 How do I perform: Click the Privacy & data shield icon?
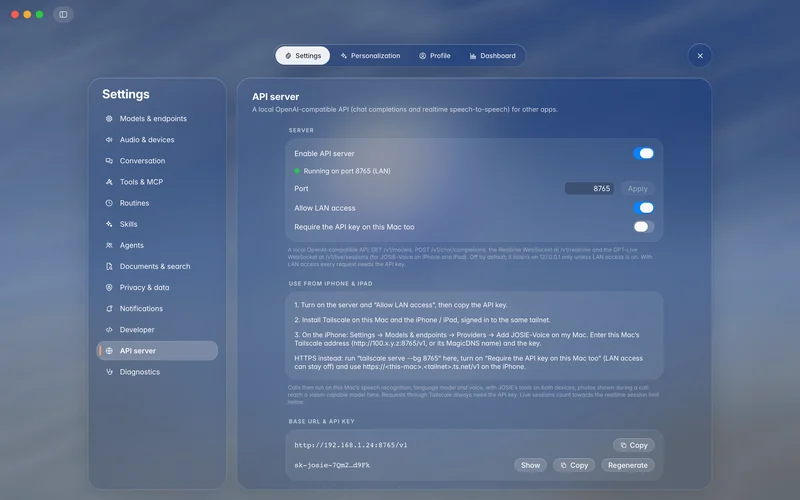click(x=109, y=287)
